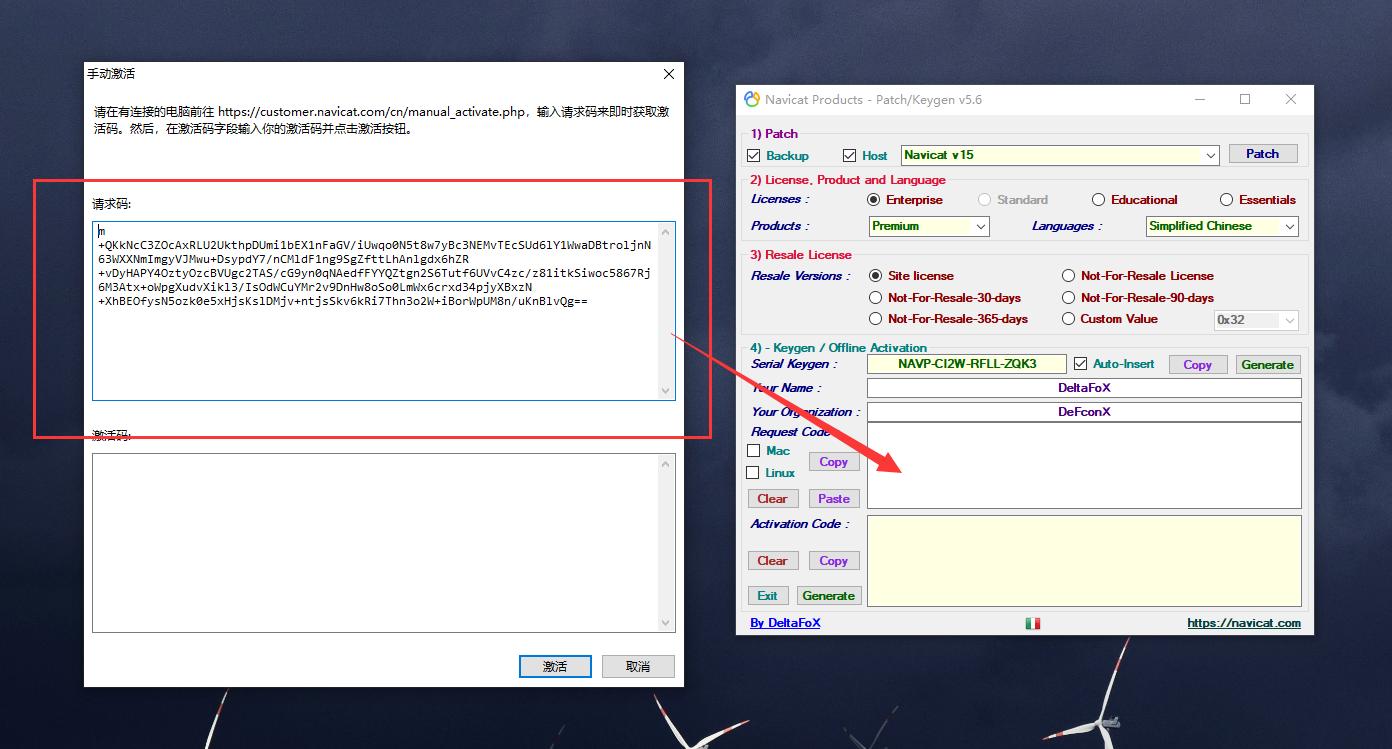Close the Navicat Keygen window
This screenshot has width=1392, height=749.
coord(1291,99)
